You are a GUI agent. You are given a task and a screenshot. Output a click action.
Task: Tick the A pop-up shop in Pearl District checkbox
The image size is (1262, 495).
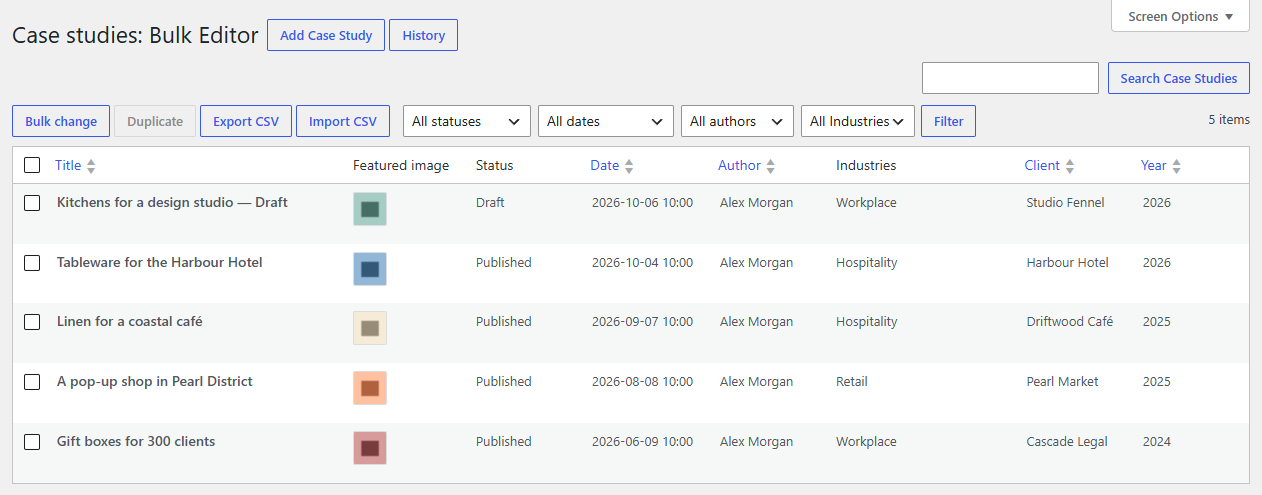(x=32, y=382)
